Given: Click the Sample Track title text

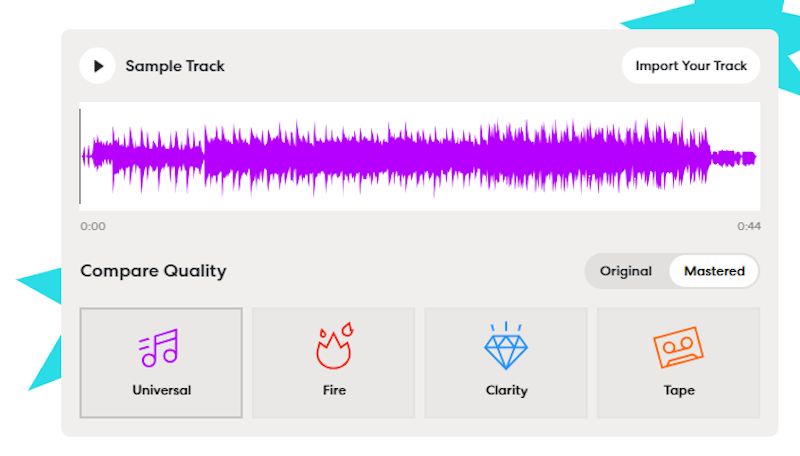Looking at the screenshot, I should pos(175,66).
